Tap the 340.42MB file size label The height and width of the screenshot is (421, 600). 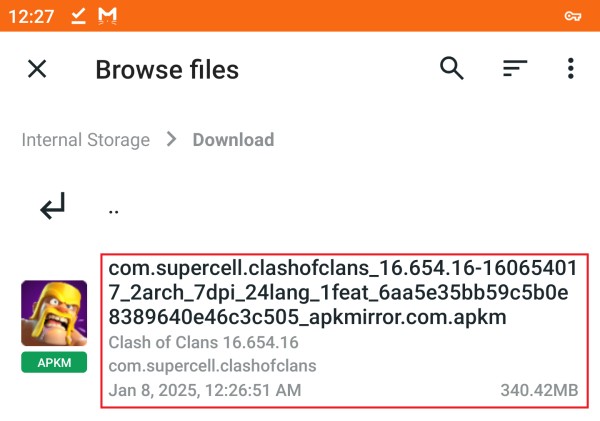click(x=539, y=390)
